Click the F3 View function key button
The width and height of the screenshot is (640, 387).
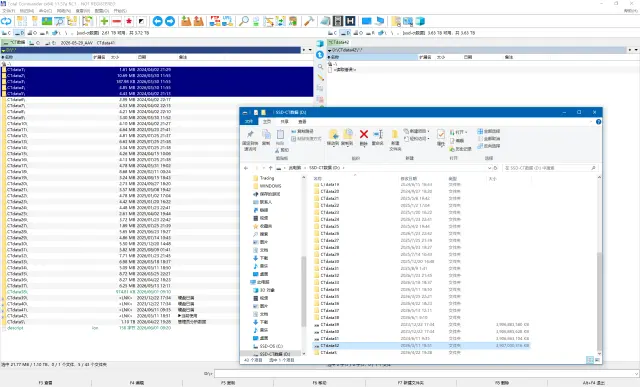(46, 383)
